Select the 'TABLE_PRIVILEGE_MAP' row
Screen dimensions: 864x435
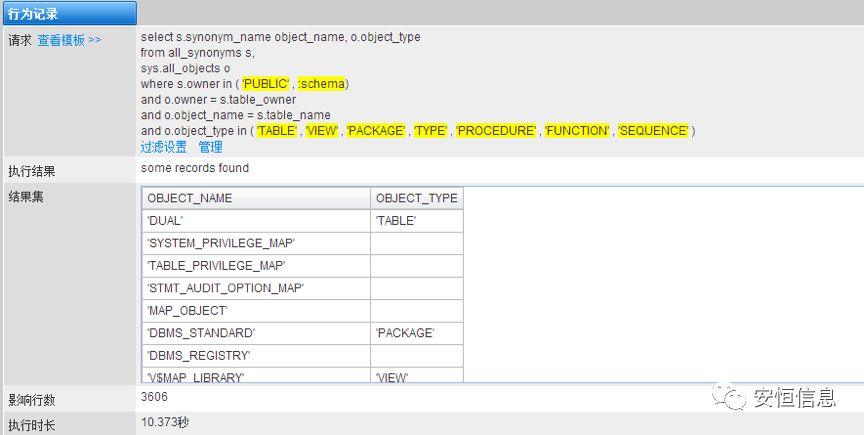point(303,266)
